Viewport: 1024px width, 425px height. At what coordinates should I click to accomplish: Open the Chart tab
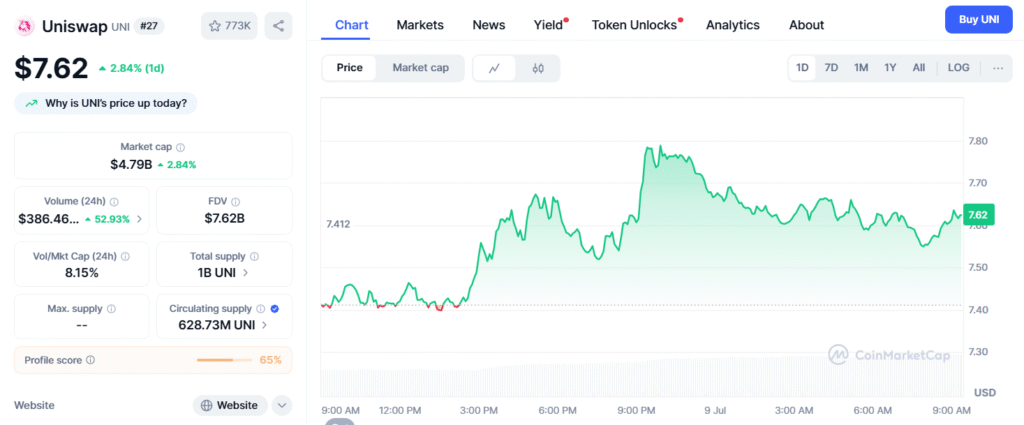click(351, 25)
